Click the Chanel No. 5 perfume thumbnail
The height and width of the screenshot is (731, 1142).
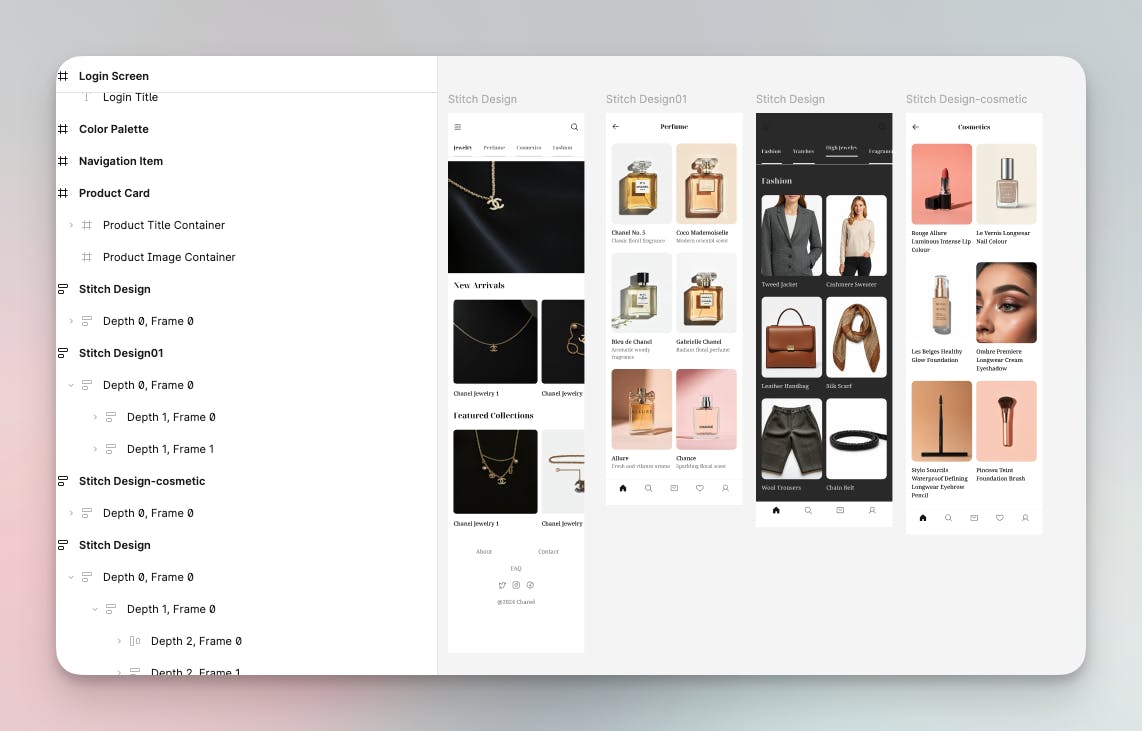(x=642, y=183)
